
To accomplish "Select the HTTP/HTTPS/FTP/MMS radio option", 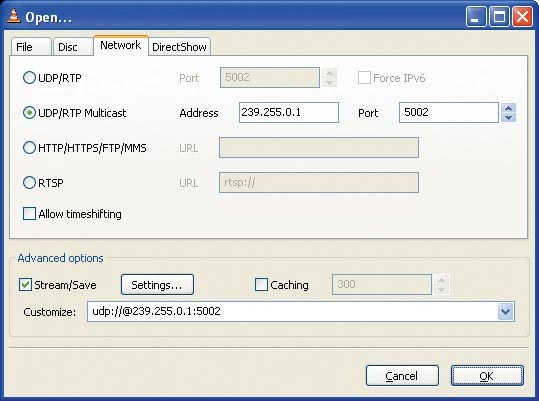I will pyautogui.click(x=29, y=147).
